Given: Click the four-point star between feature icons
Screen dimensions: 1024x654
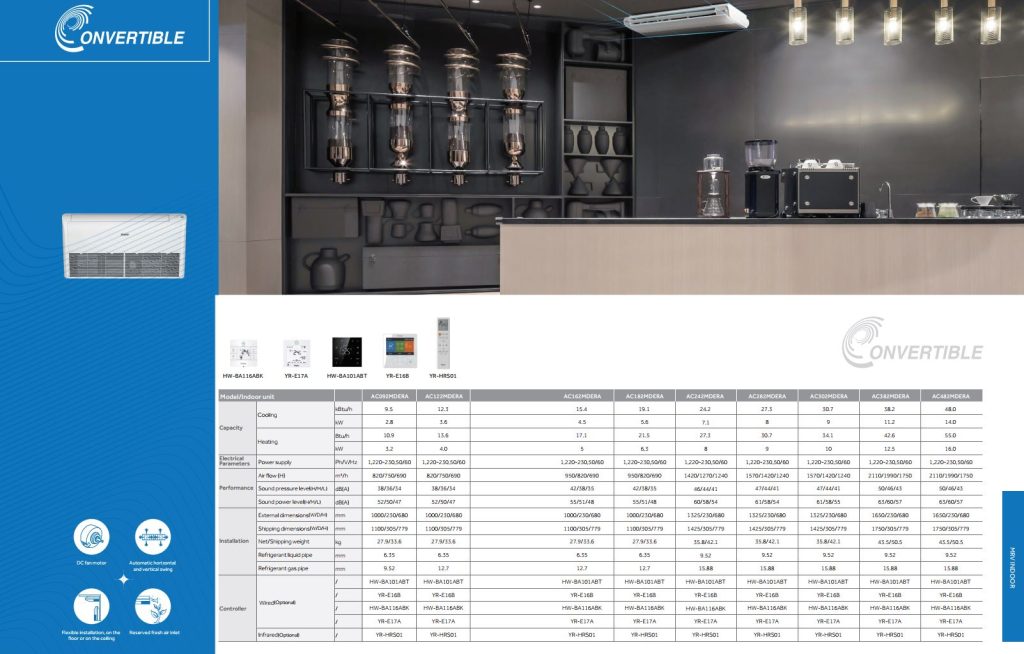Looking at the screenshot, I should tap(122, 579).
